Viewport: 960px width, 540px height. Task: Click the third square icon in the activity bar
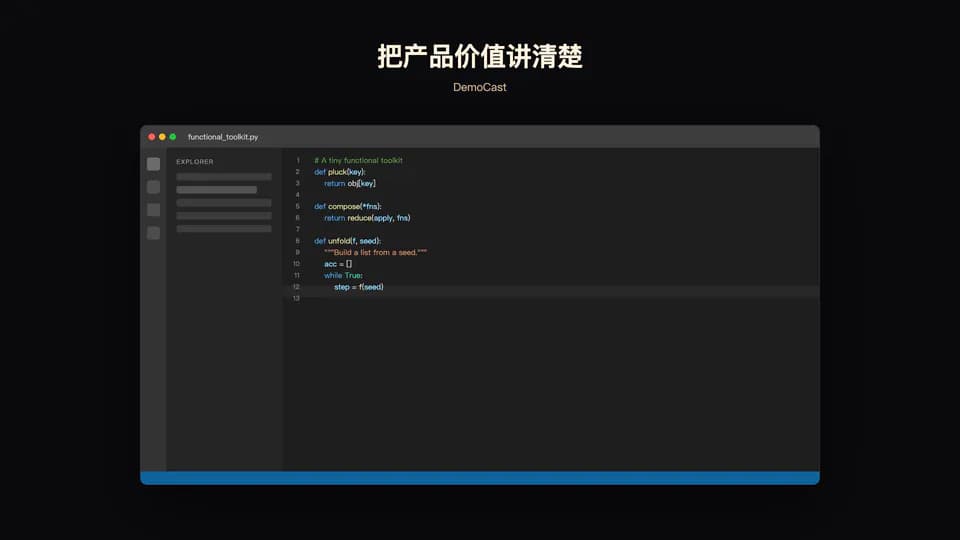154,210
